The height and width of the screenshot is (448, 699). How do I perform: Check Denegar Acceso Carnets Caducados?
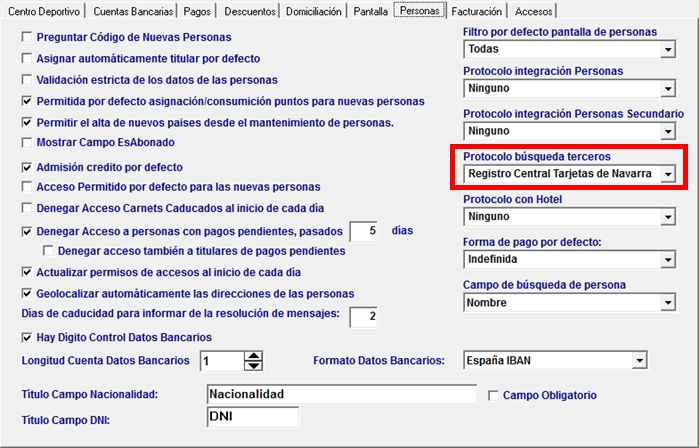tap(27, 208)
